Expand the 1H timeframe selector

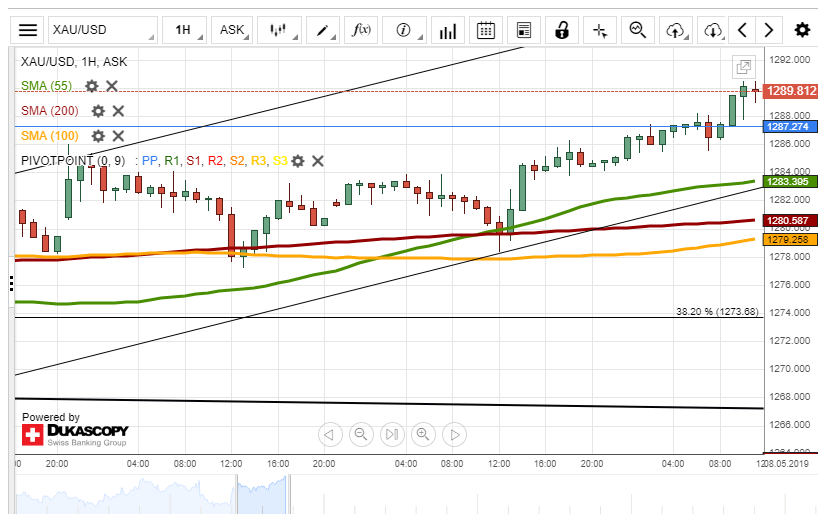pos(183,30)
